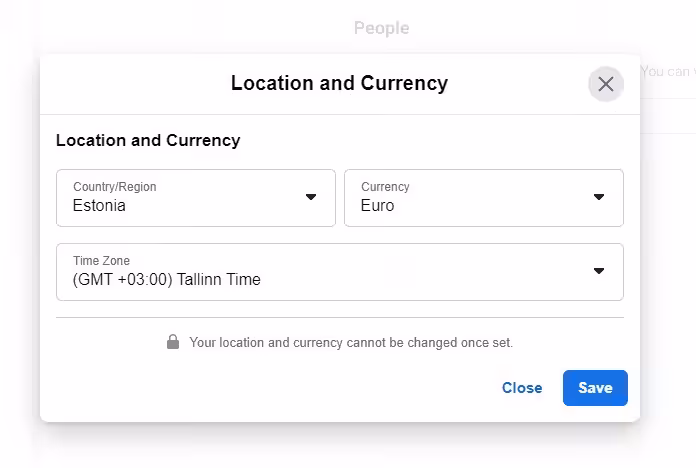Viewport: 696px width, 468px height.
Task: Click the divider line below the title
Action: (x=339, y=114)
